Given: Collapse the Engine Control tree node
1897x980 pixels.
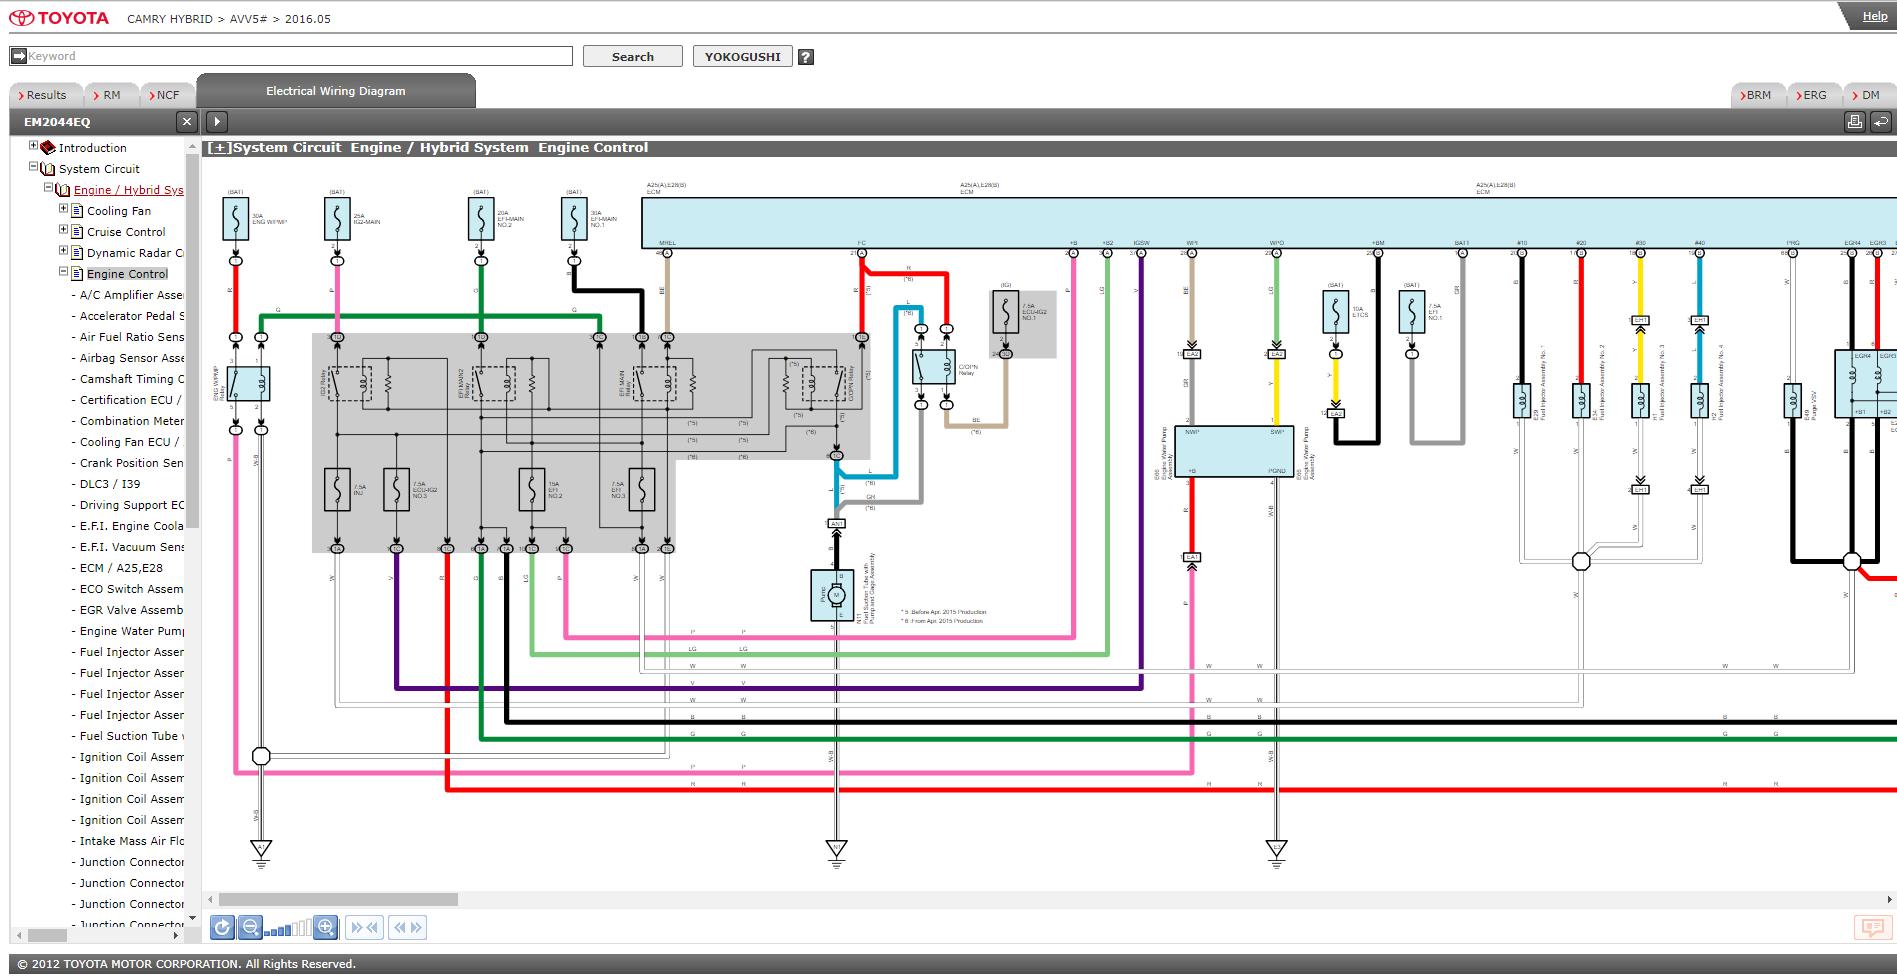Looking at the screenshot, I should (63, 272).
